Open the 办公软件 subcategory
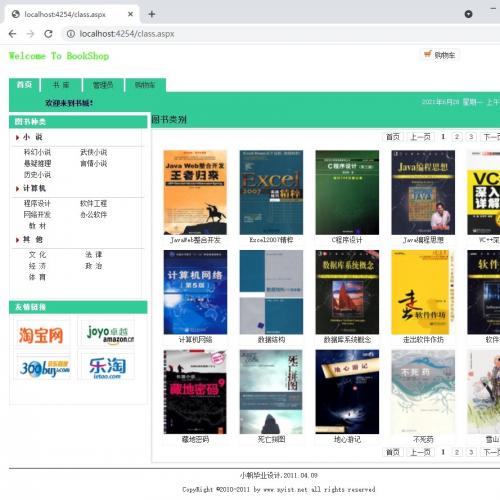 point(93,214)
